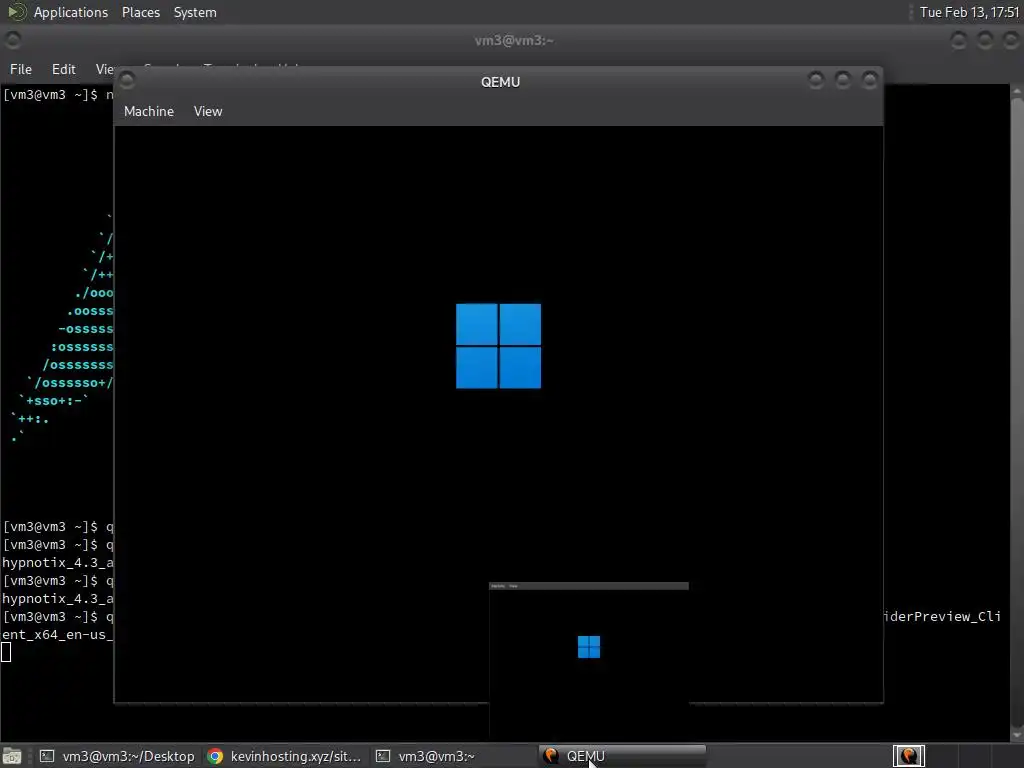This screenshot has width=1024, height=768.
Task: Click the QEMU taskbar button
Action: click(x=622, y=756)
